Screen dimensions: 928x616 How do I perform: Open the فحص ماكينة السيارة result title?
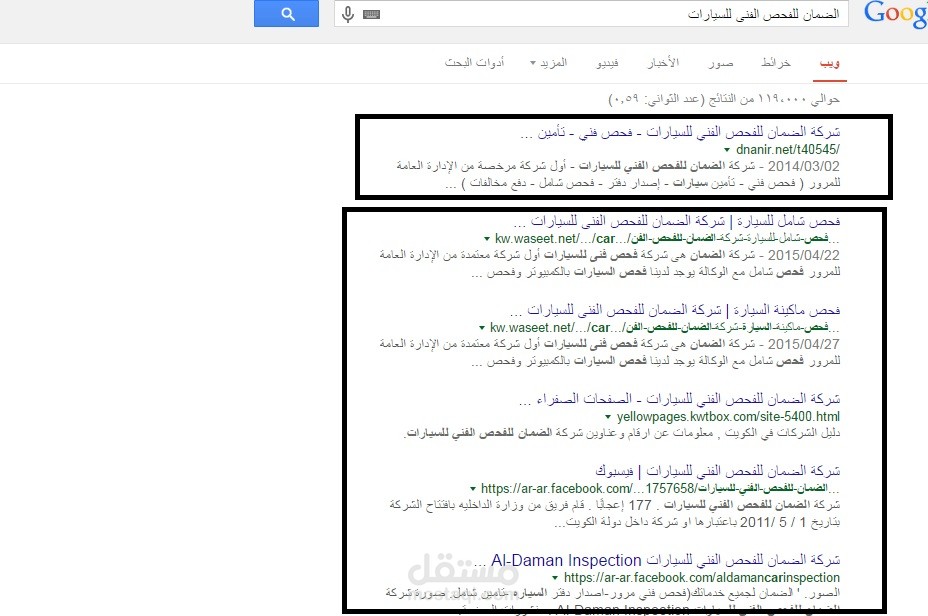(x=675, y=310)
